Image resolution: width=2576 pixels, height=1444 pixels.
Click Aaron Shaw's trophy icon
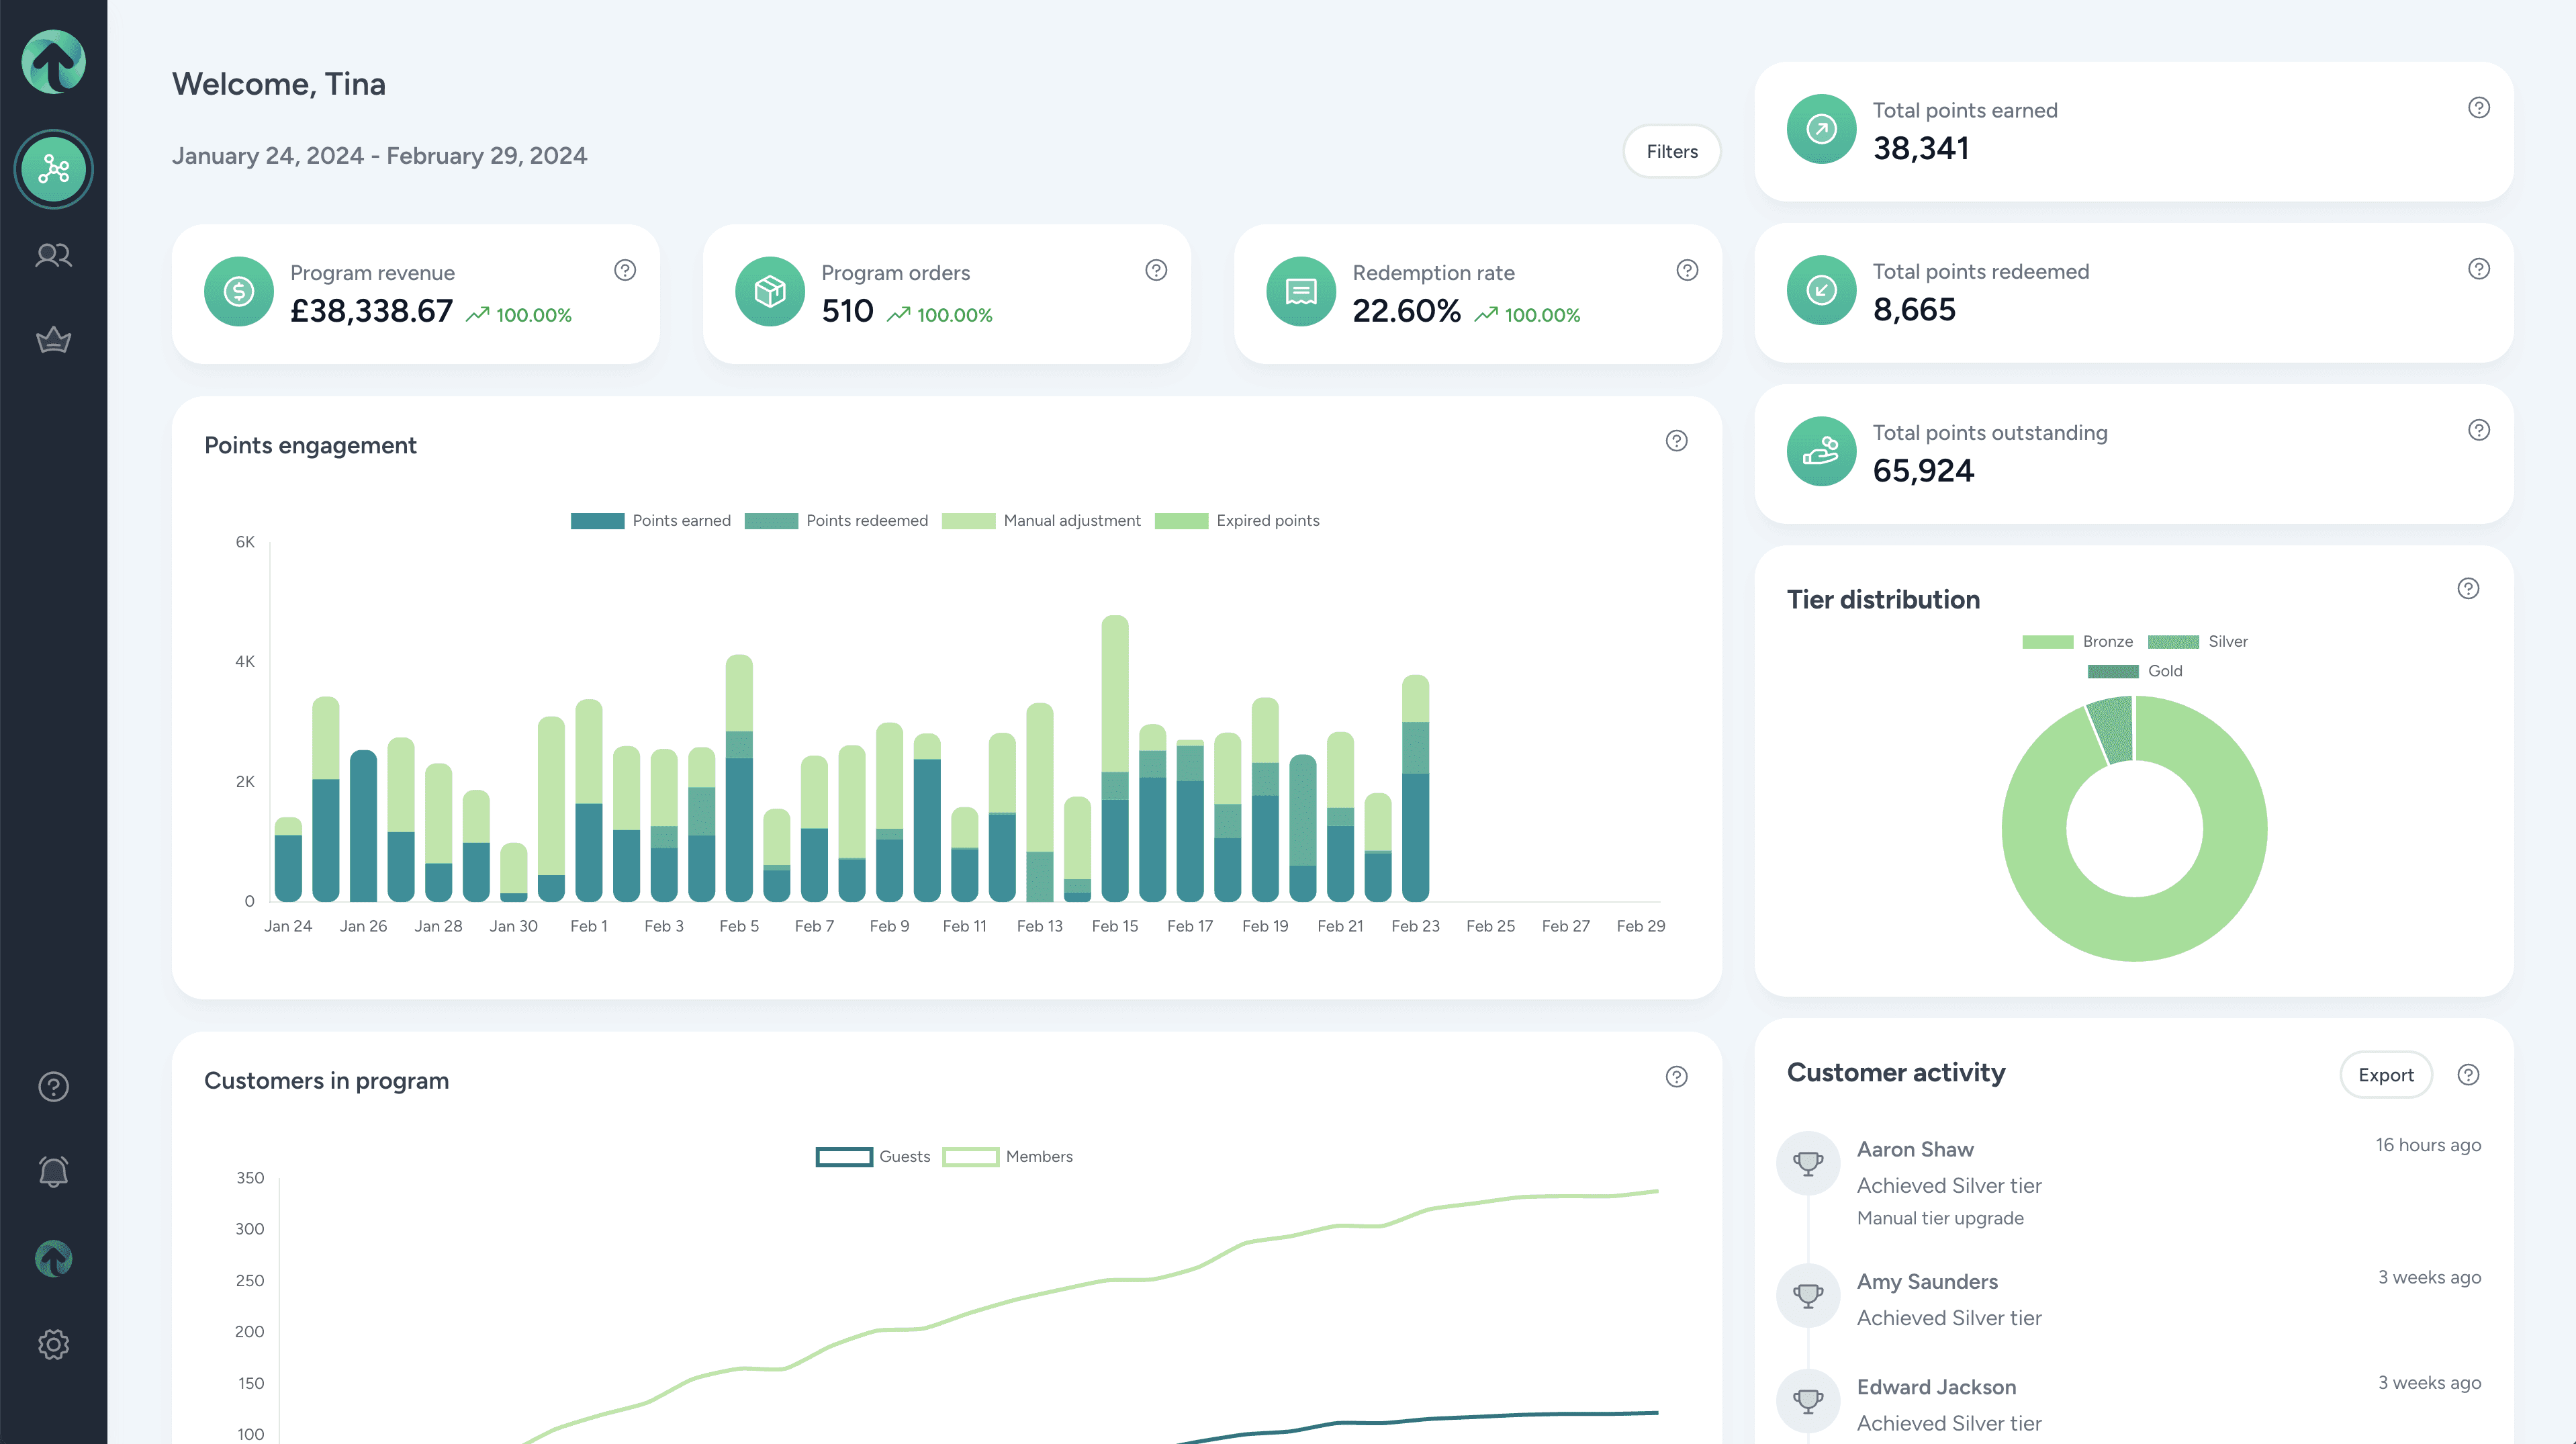pyautogui.click(x=1808, y=1163)
